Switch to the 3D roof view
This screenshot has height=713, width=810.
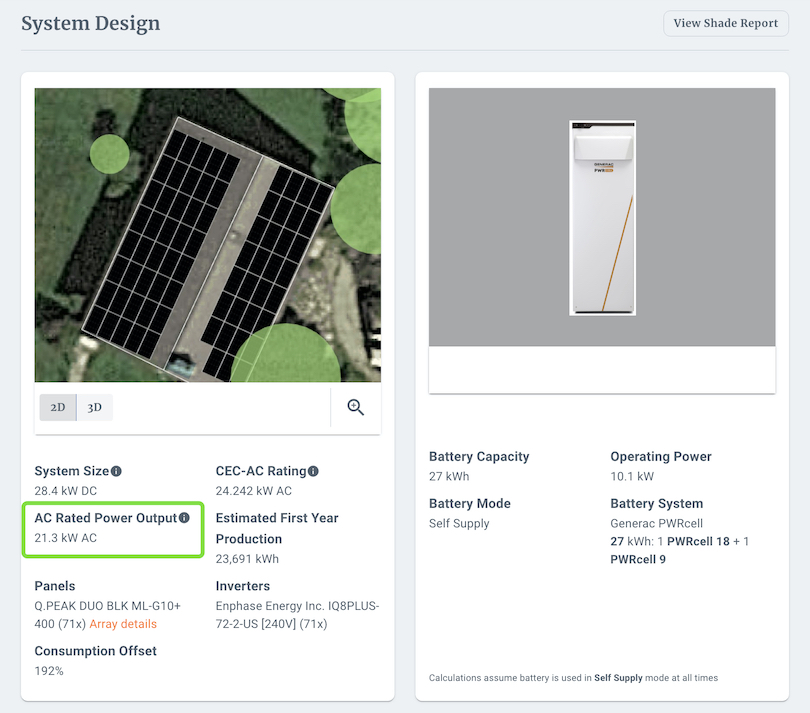(x=94, y=407)
